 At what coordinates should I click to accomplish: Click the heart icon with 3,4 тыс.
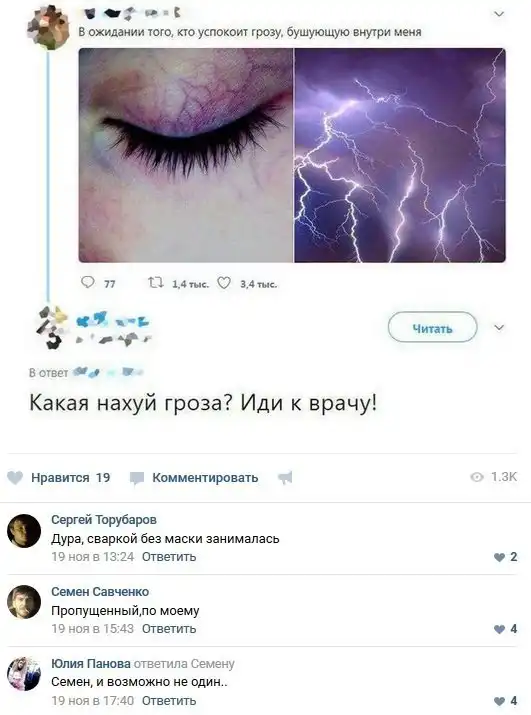pos(224,284)
